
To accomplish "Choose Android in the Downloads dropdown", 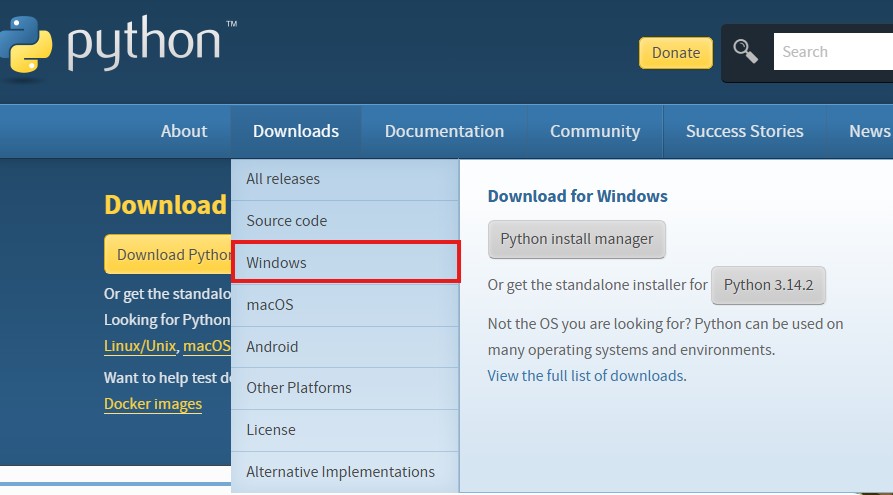I will (x=345, y=347).
